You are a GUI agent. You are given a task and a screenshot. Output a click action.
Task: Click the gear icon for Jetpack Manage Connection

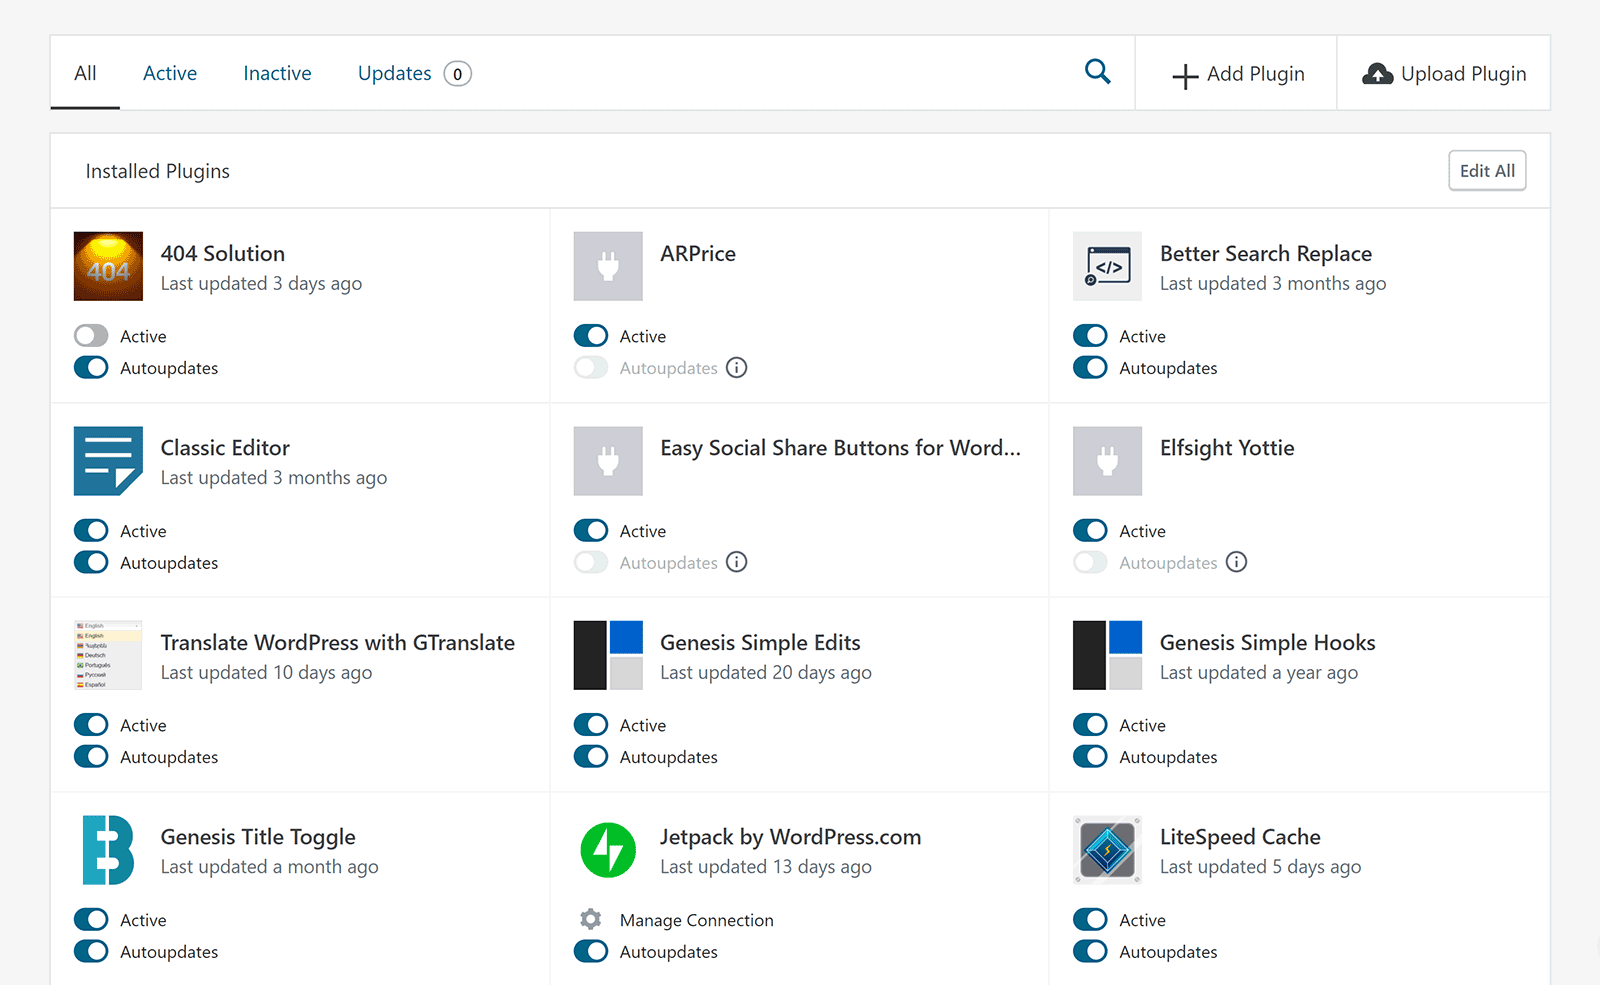click(x=591, y=919)
